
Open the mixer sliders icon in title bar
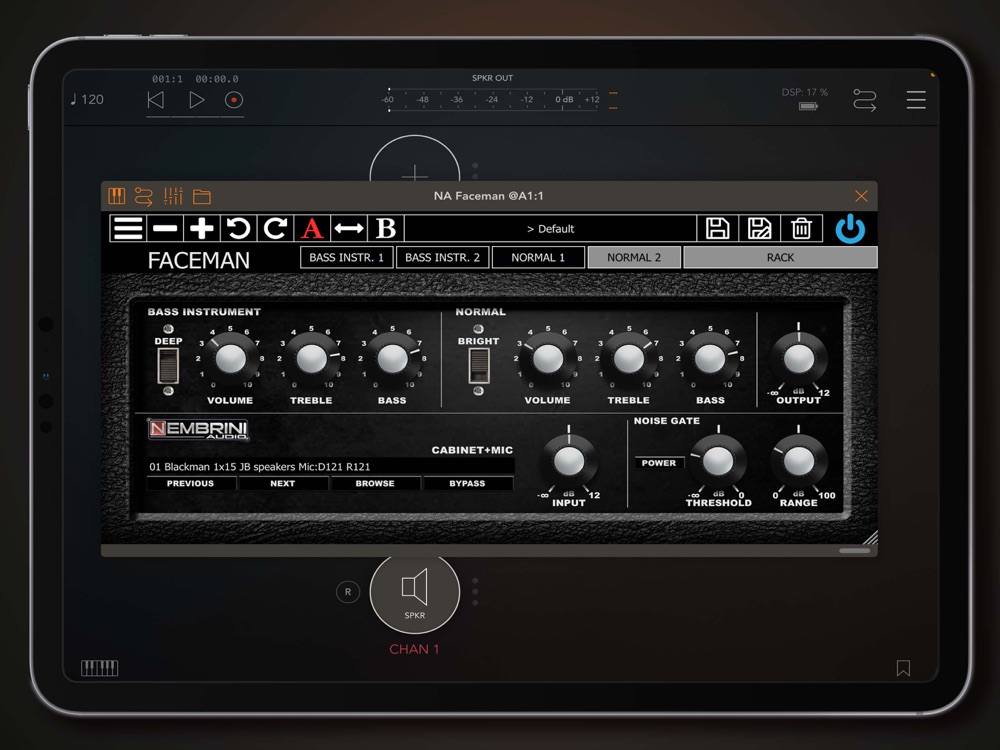click(x=173, y=196)
